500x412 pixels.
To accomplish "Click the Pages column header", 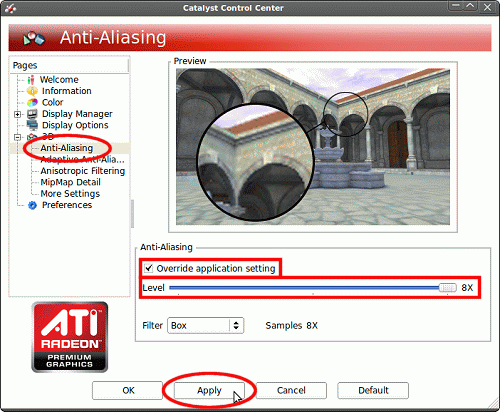I will [x=69, y=65].
